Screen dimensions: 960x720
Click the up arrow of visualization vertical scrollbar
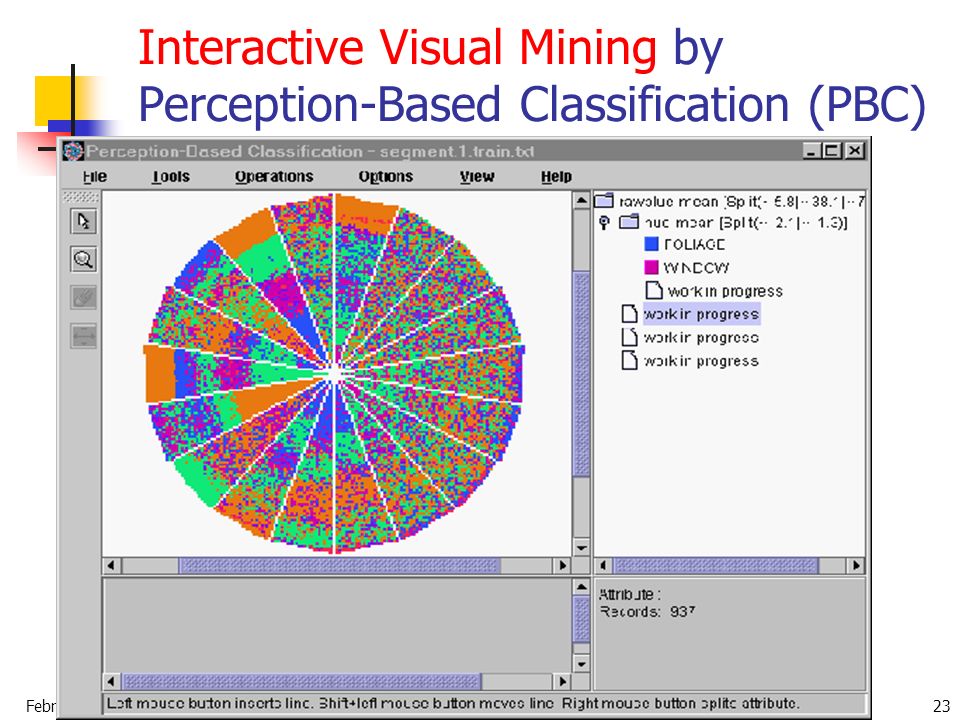click(x=581, y=200)
